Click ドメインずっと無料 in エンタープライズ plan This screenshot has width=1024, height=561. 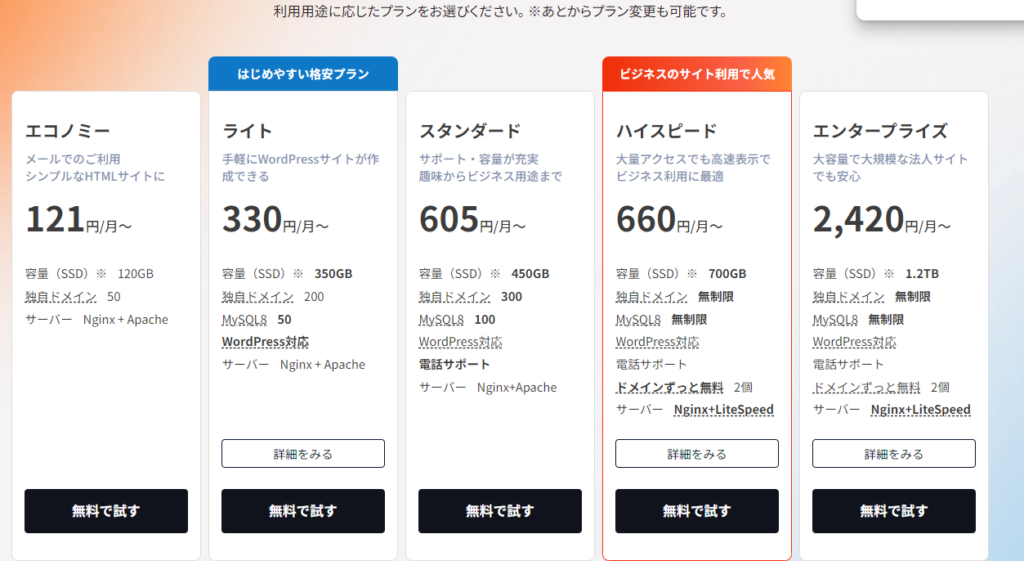(866, 387)
